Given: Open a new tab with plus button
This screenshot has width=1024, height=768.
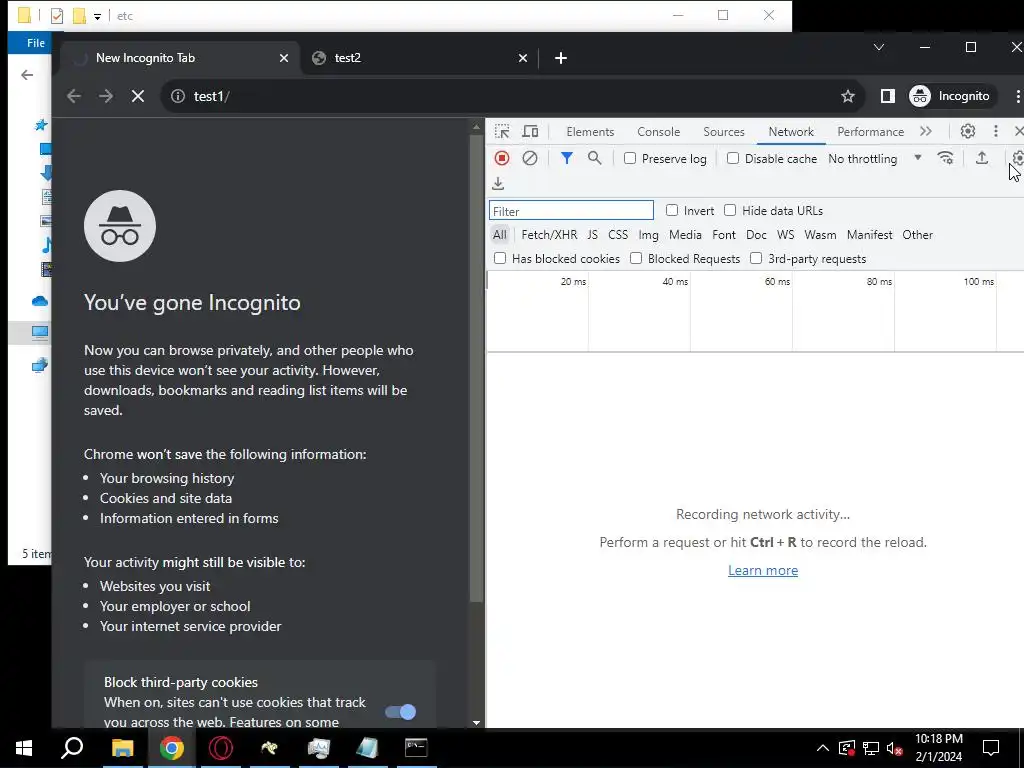Looking at the screenshot, I should (x=560, y=58).
